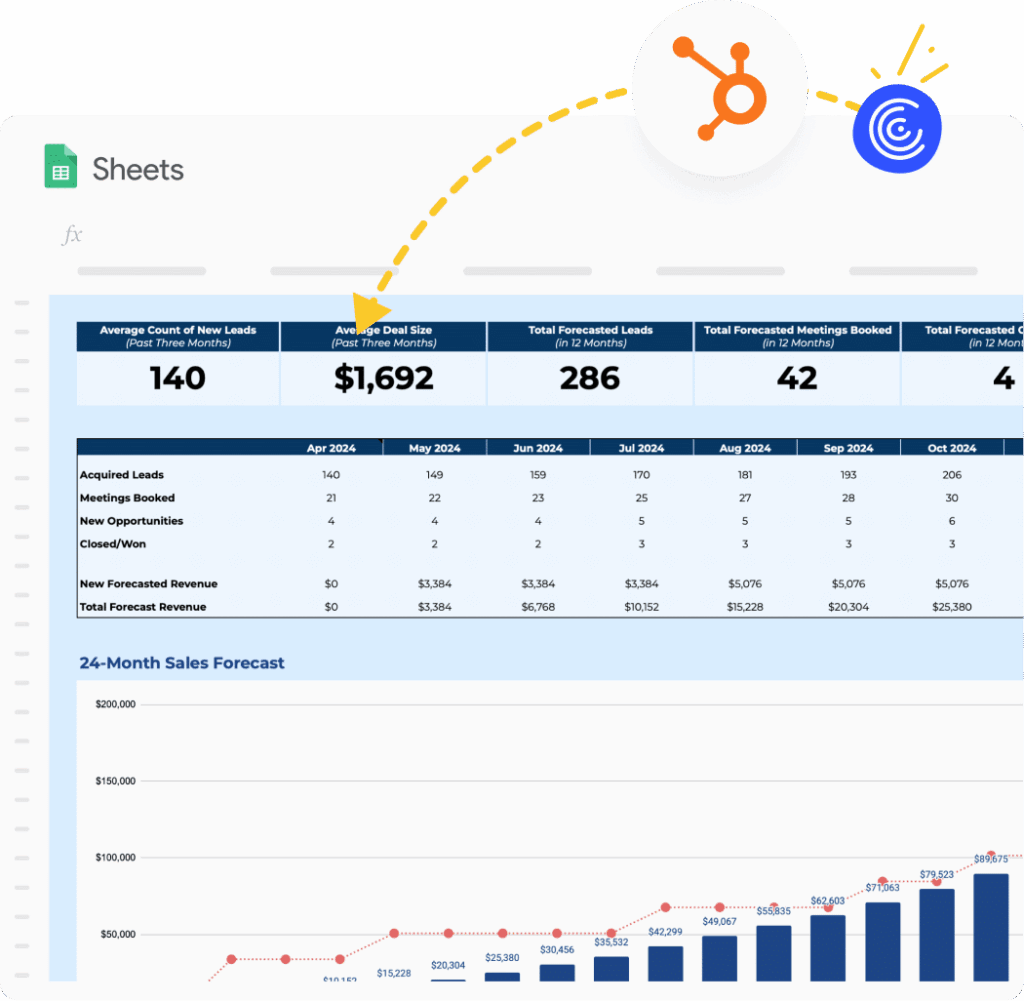
Task: Click the yellow arrowhead pointing at Average Deal Size
Action: tap(371, 310)
